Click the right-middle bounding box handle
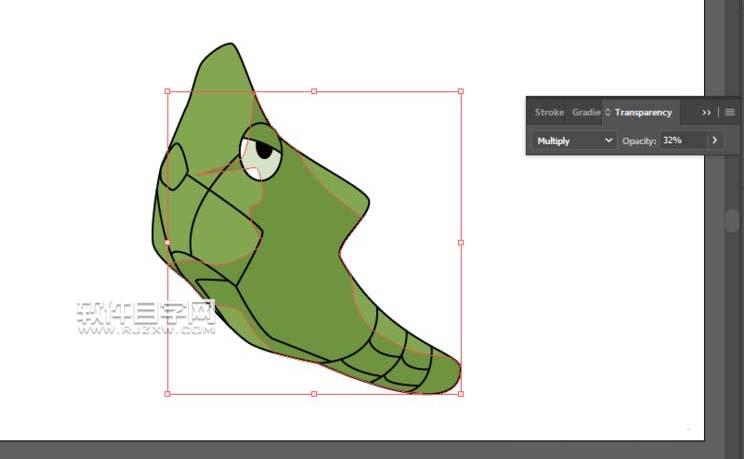This screenshot has width=744, height=459. point(461,243)
